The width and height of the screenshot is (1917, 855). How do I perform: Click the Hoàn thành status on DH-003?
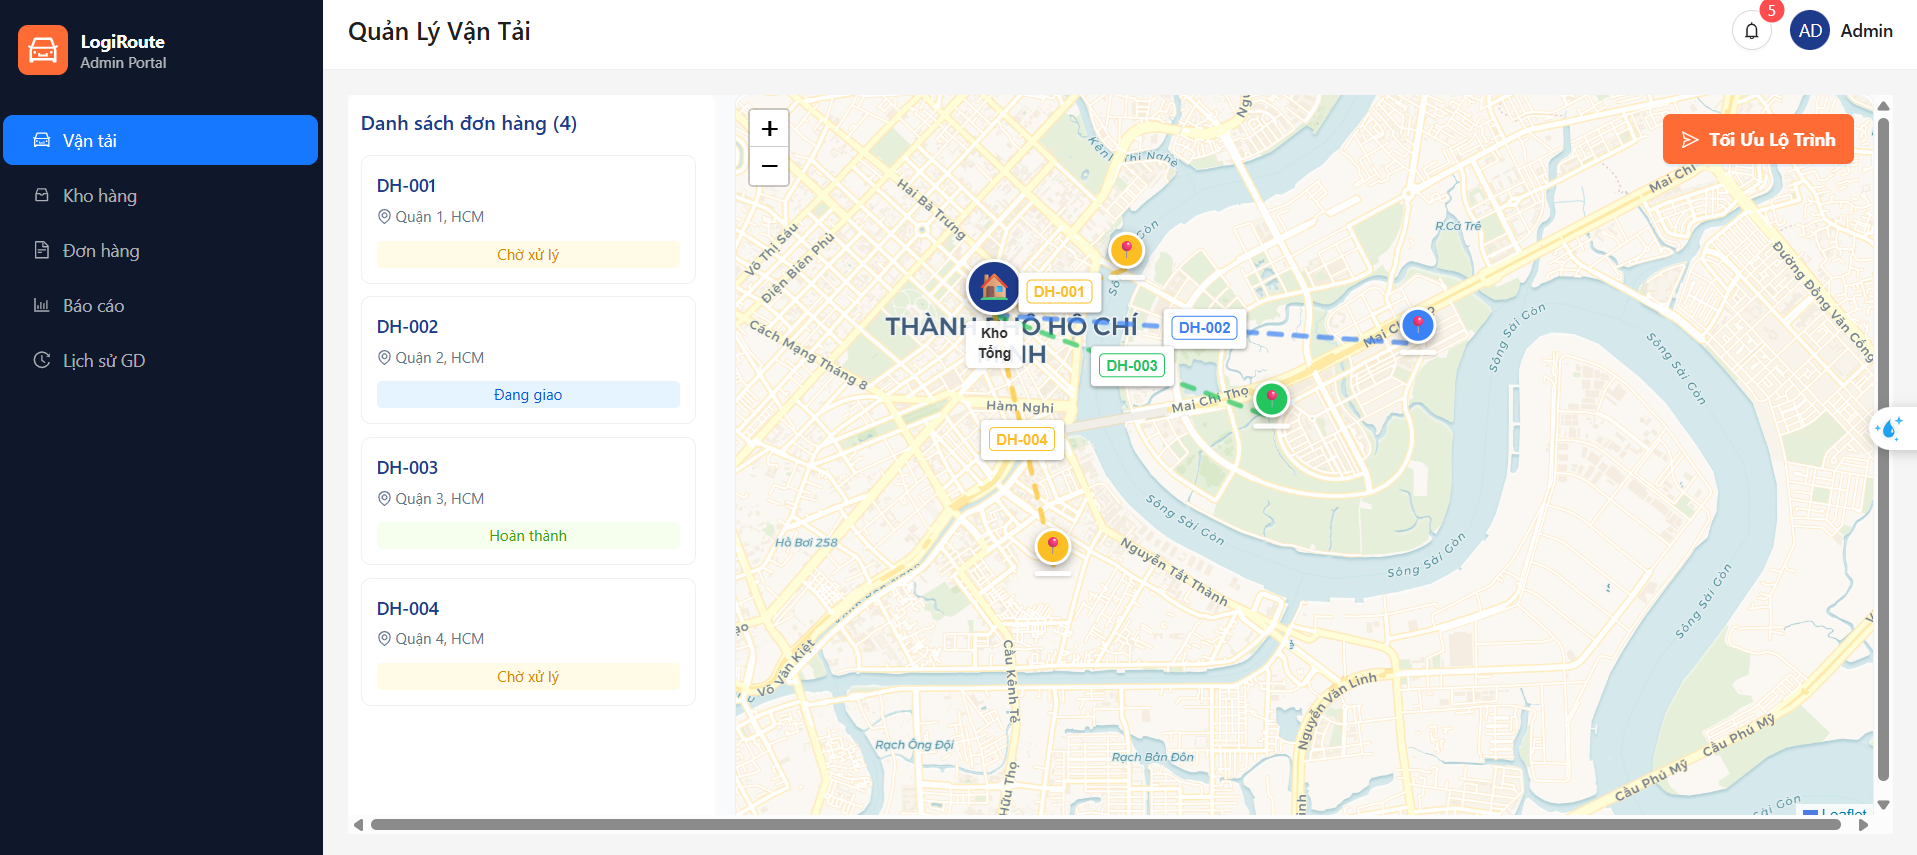click(x=528, y=536)
